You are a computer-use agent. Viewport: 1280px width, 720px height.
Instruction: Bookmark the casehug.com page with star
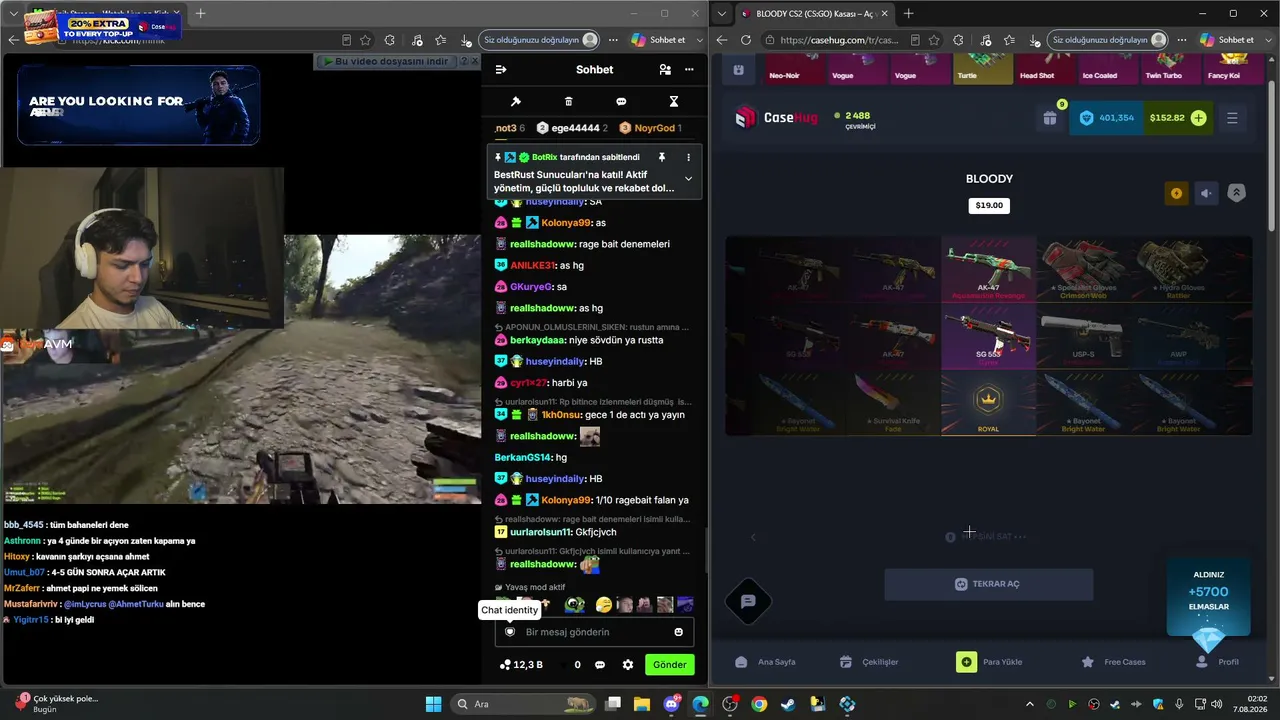[x=934, y=40]
